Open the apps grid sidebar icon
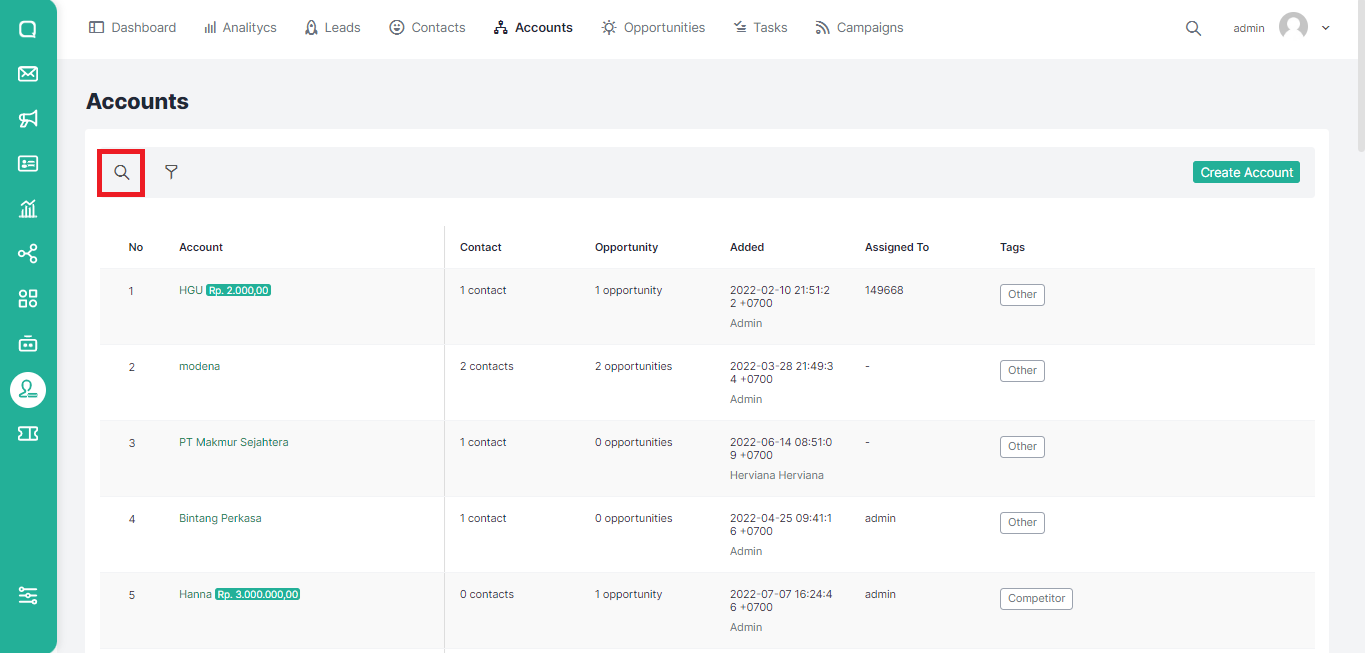This screenshot has width=1365, height=653. pyautogui.click(x=28, y=299)
